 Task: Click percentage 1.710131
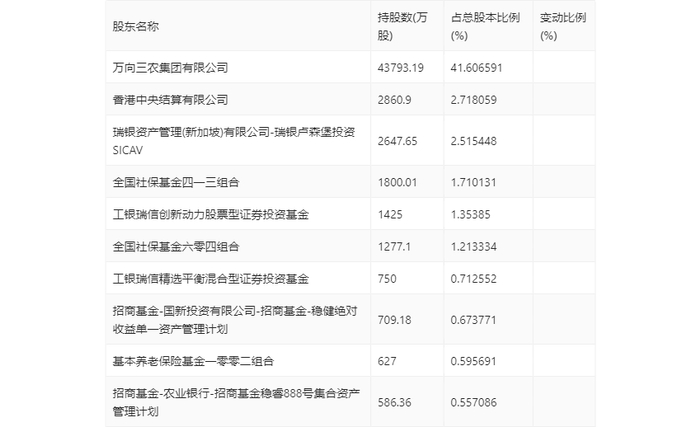pyautogui.click(x=473, y=182)
